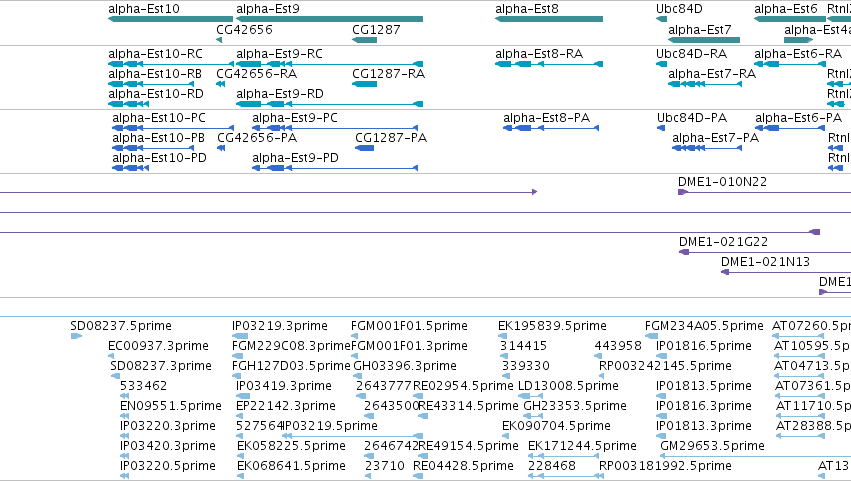Select transcript CG42656-RA
The image size is (851, 481).
[220, 84]
